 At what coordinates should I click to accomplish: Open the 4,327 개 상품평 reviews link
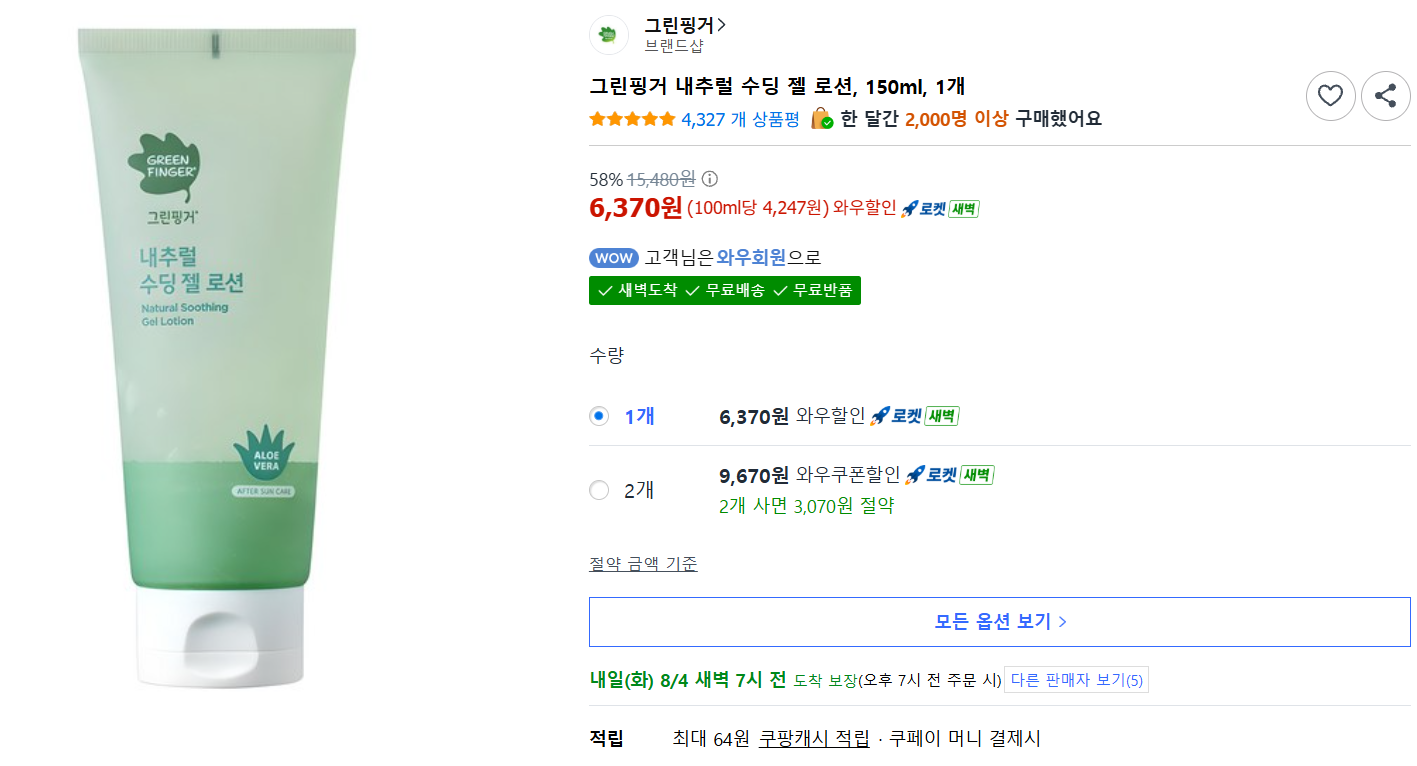[x=740, y=119]
